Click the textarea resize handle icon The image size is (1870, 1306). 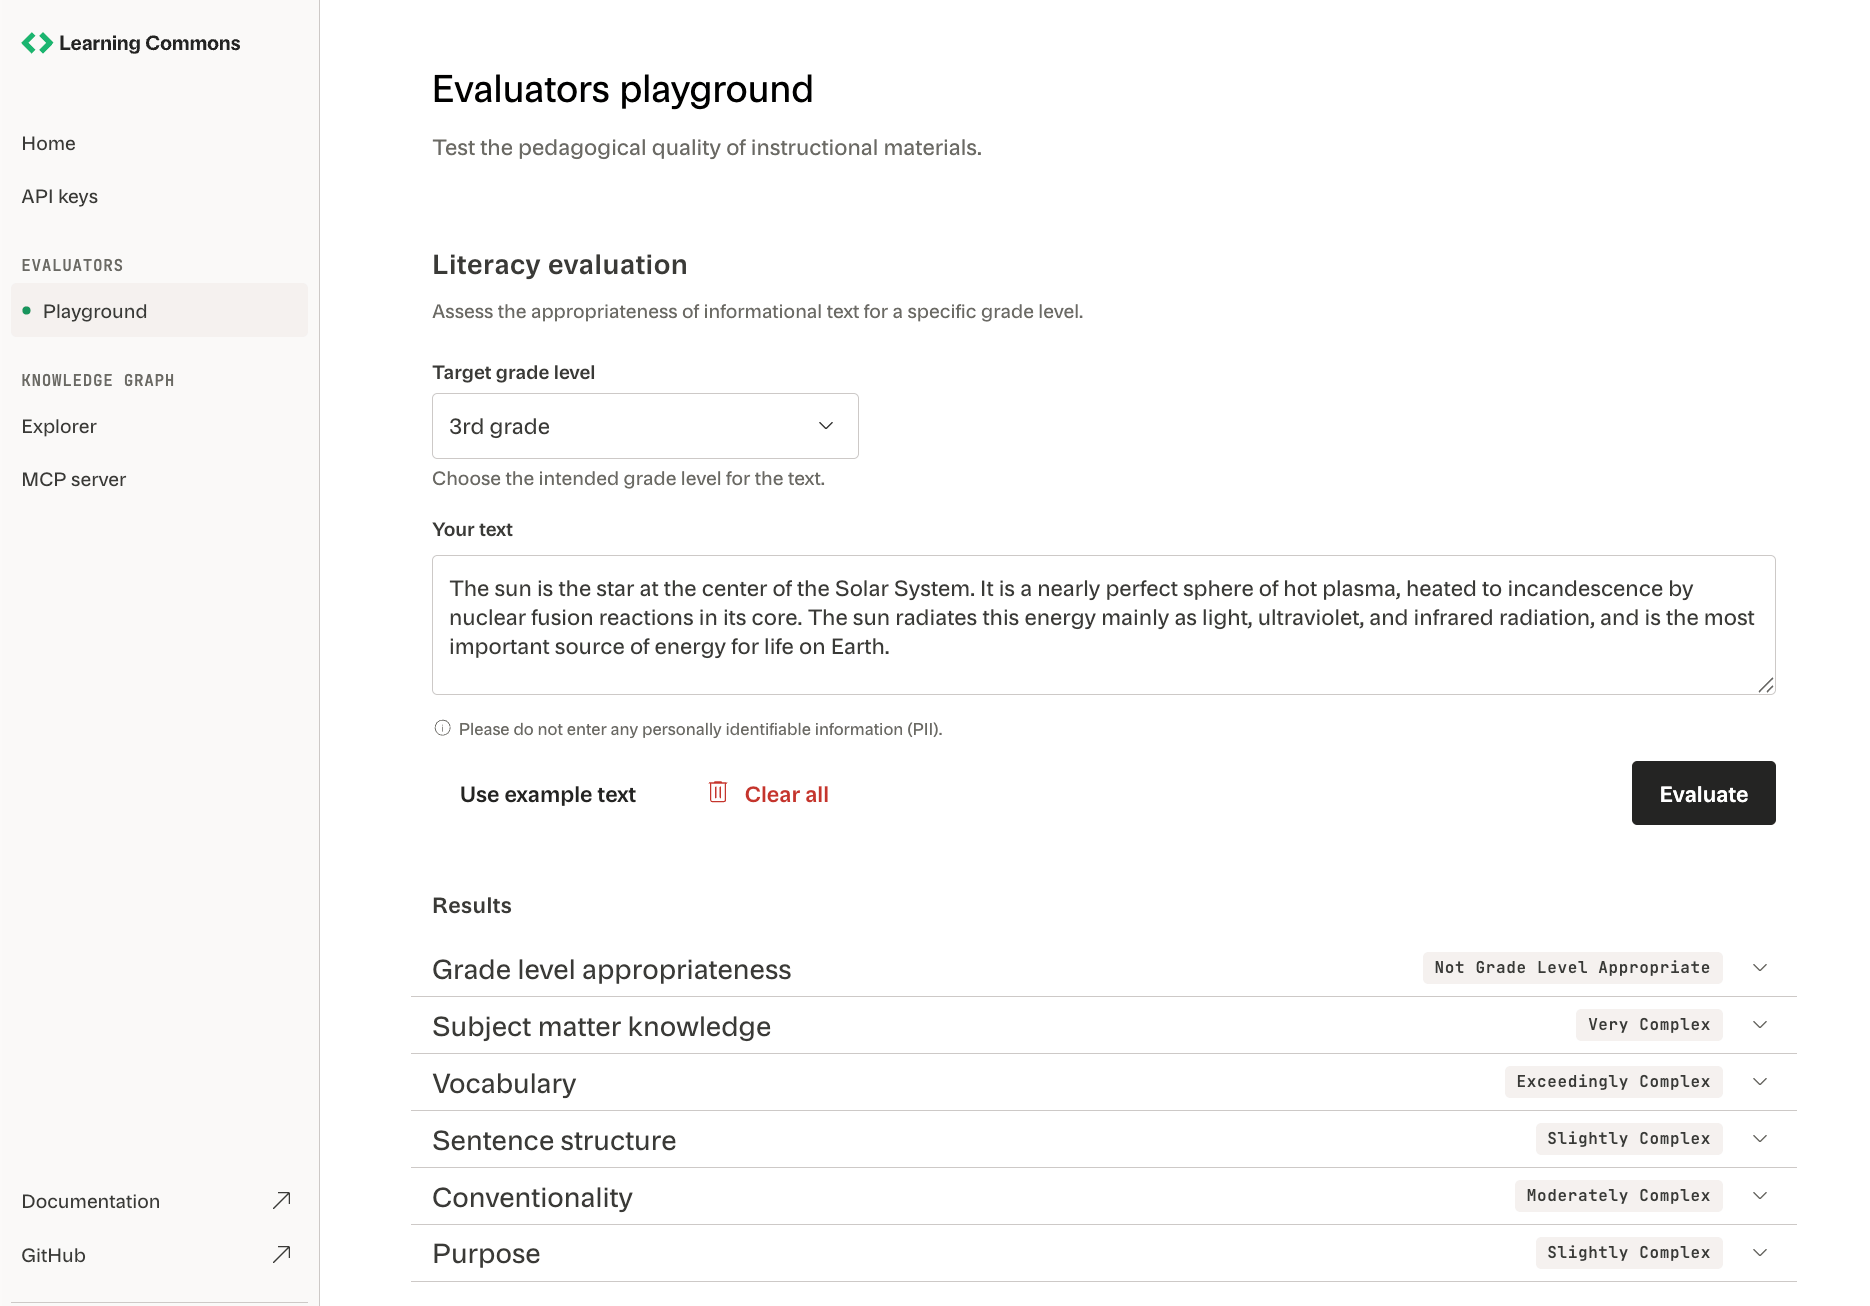(x=1765, y=684)
